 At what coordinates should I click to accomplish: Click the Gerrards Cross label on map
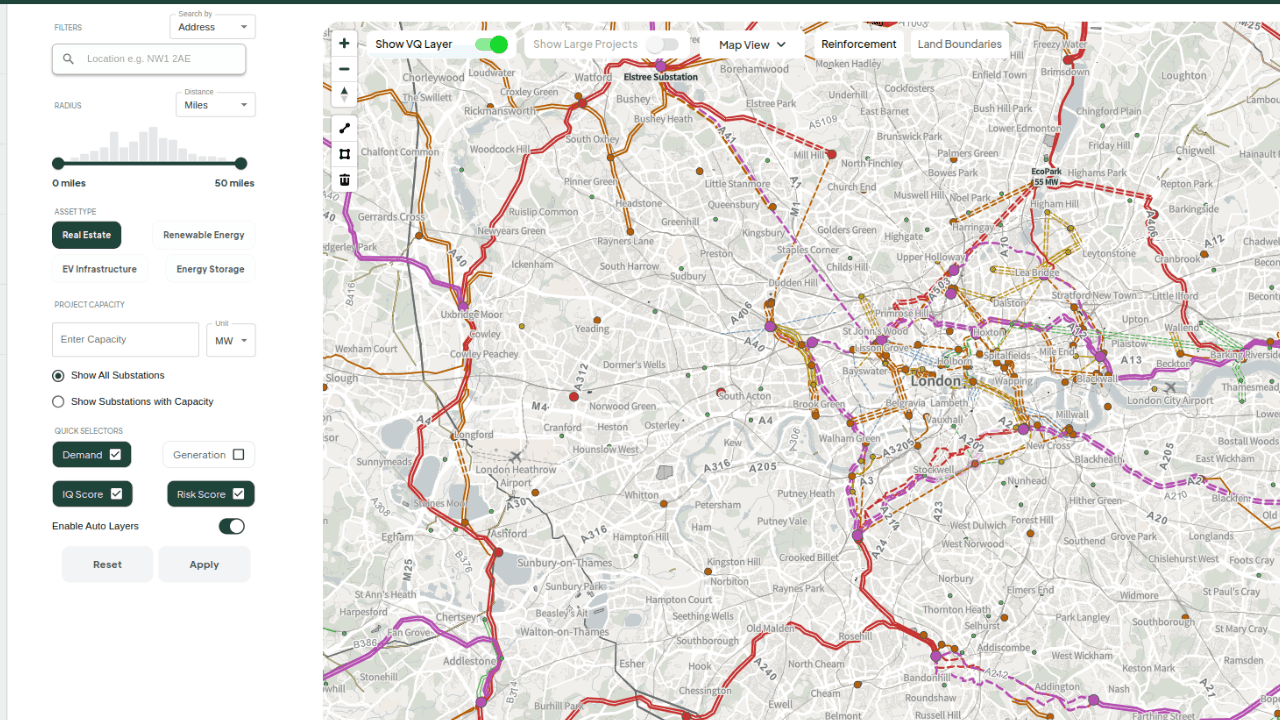[x=392, y=217]
